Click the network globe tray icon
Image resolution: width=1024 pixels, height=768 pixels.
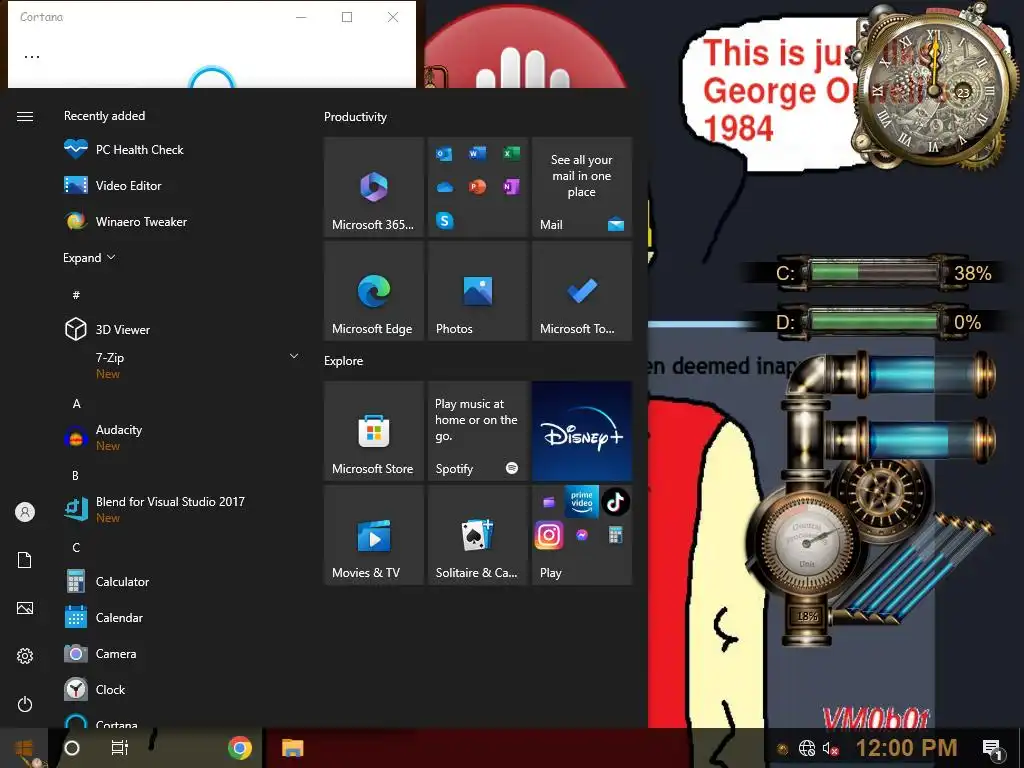tap(807, 748)
